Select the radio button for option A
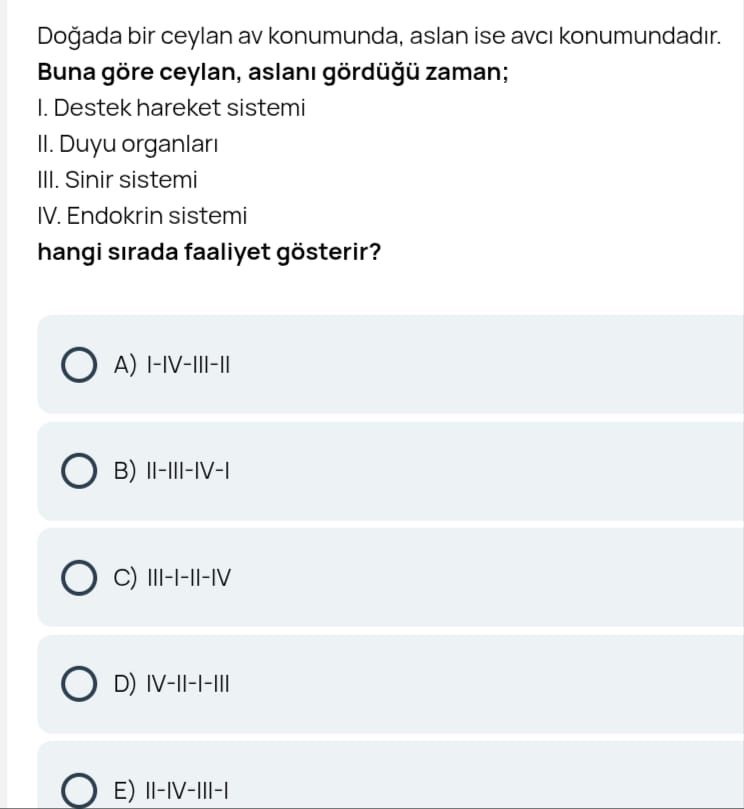The width and height of the screenshot is (744, 809). [x=79, y=365]
